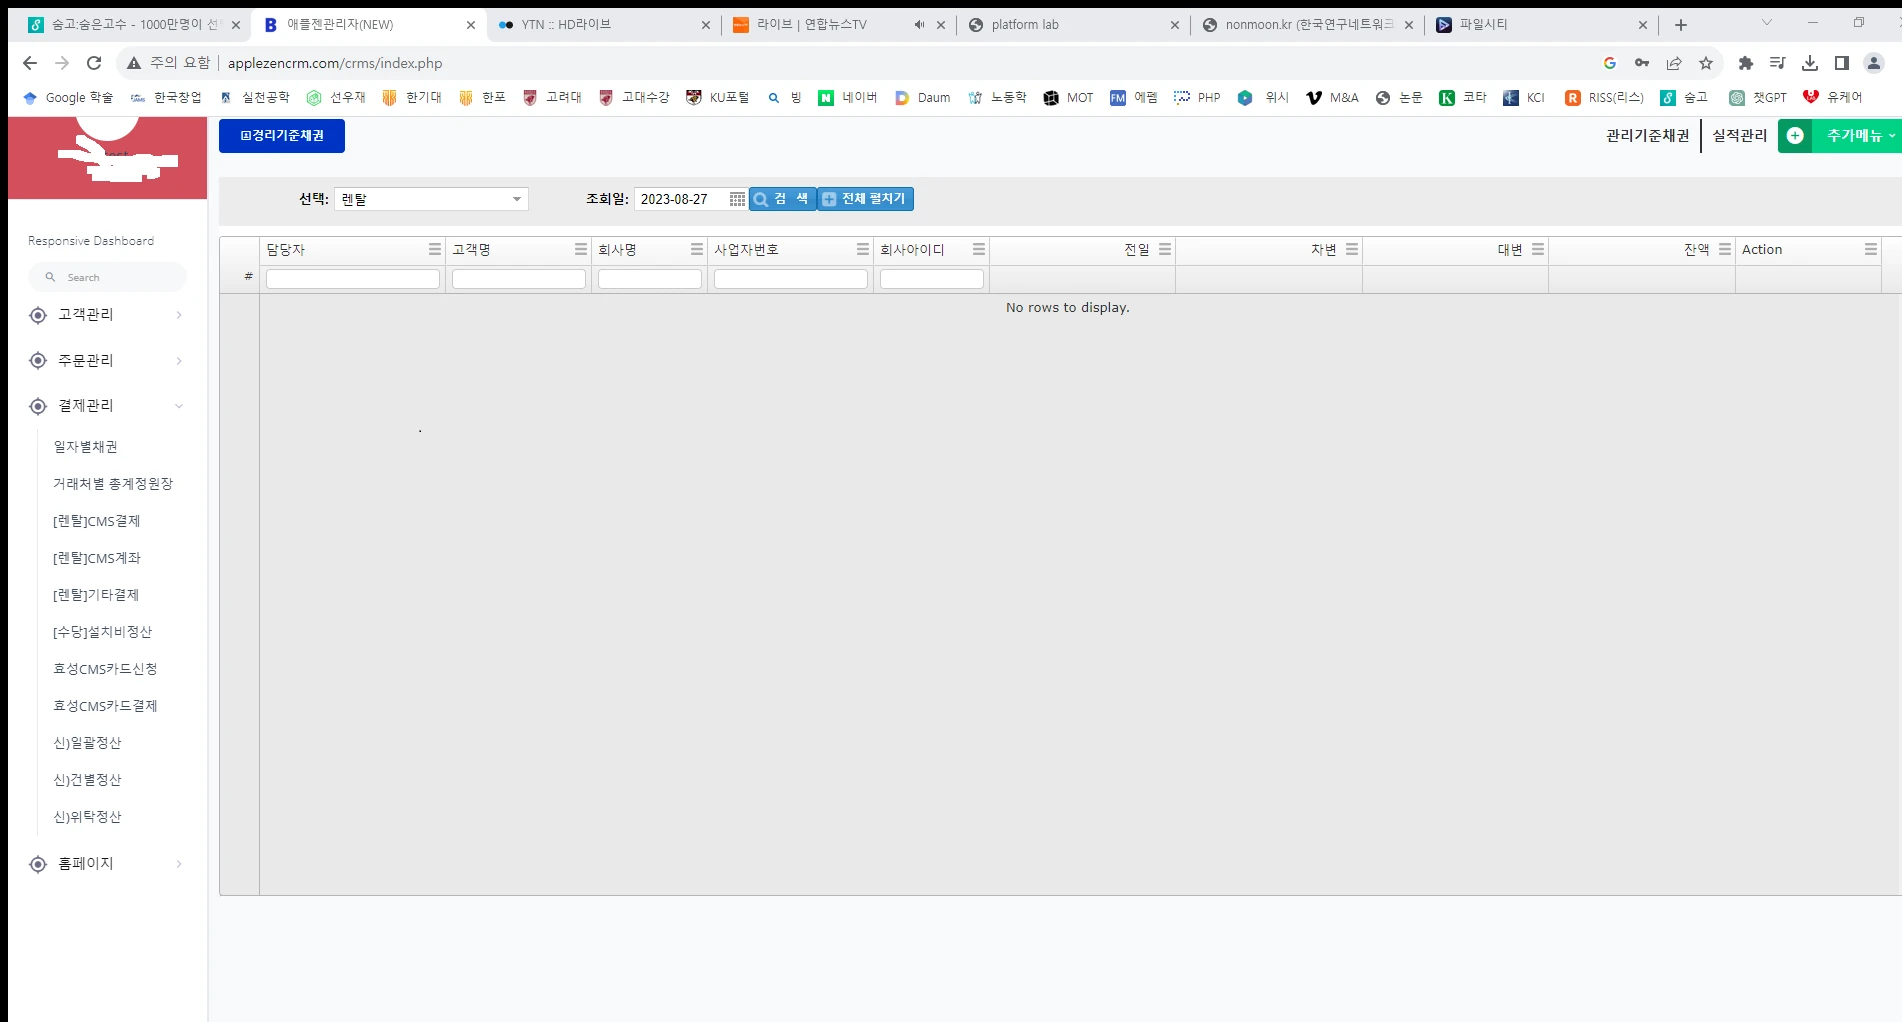Open the 회사아이디 column menu icon

coord(978,249)
